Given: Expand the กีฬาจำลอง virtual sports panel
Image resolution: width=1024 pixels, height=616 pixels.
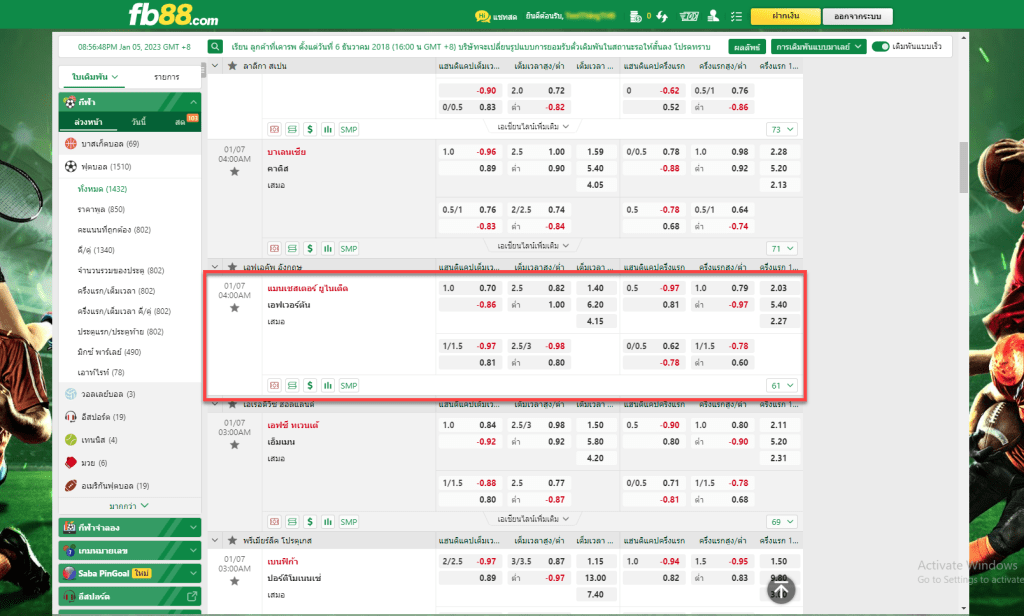Looking at the screenshot, I should point(130,527).
